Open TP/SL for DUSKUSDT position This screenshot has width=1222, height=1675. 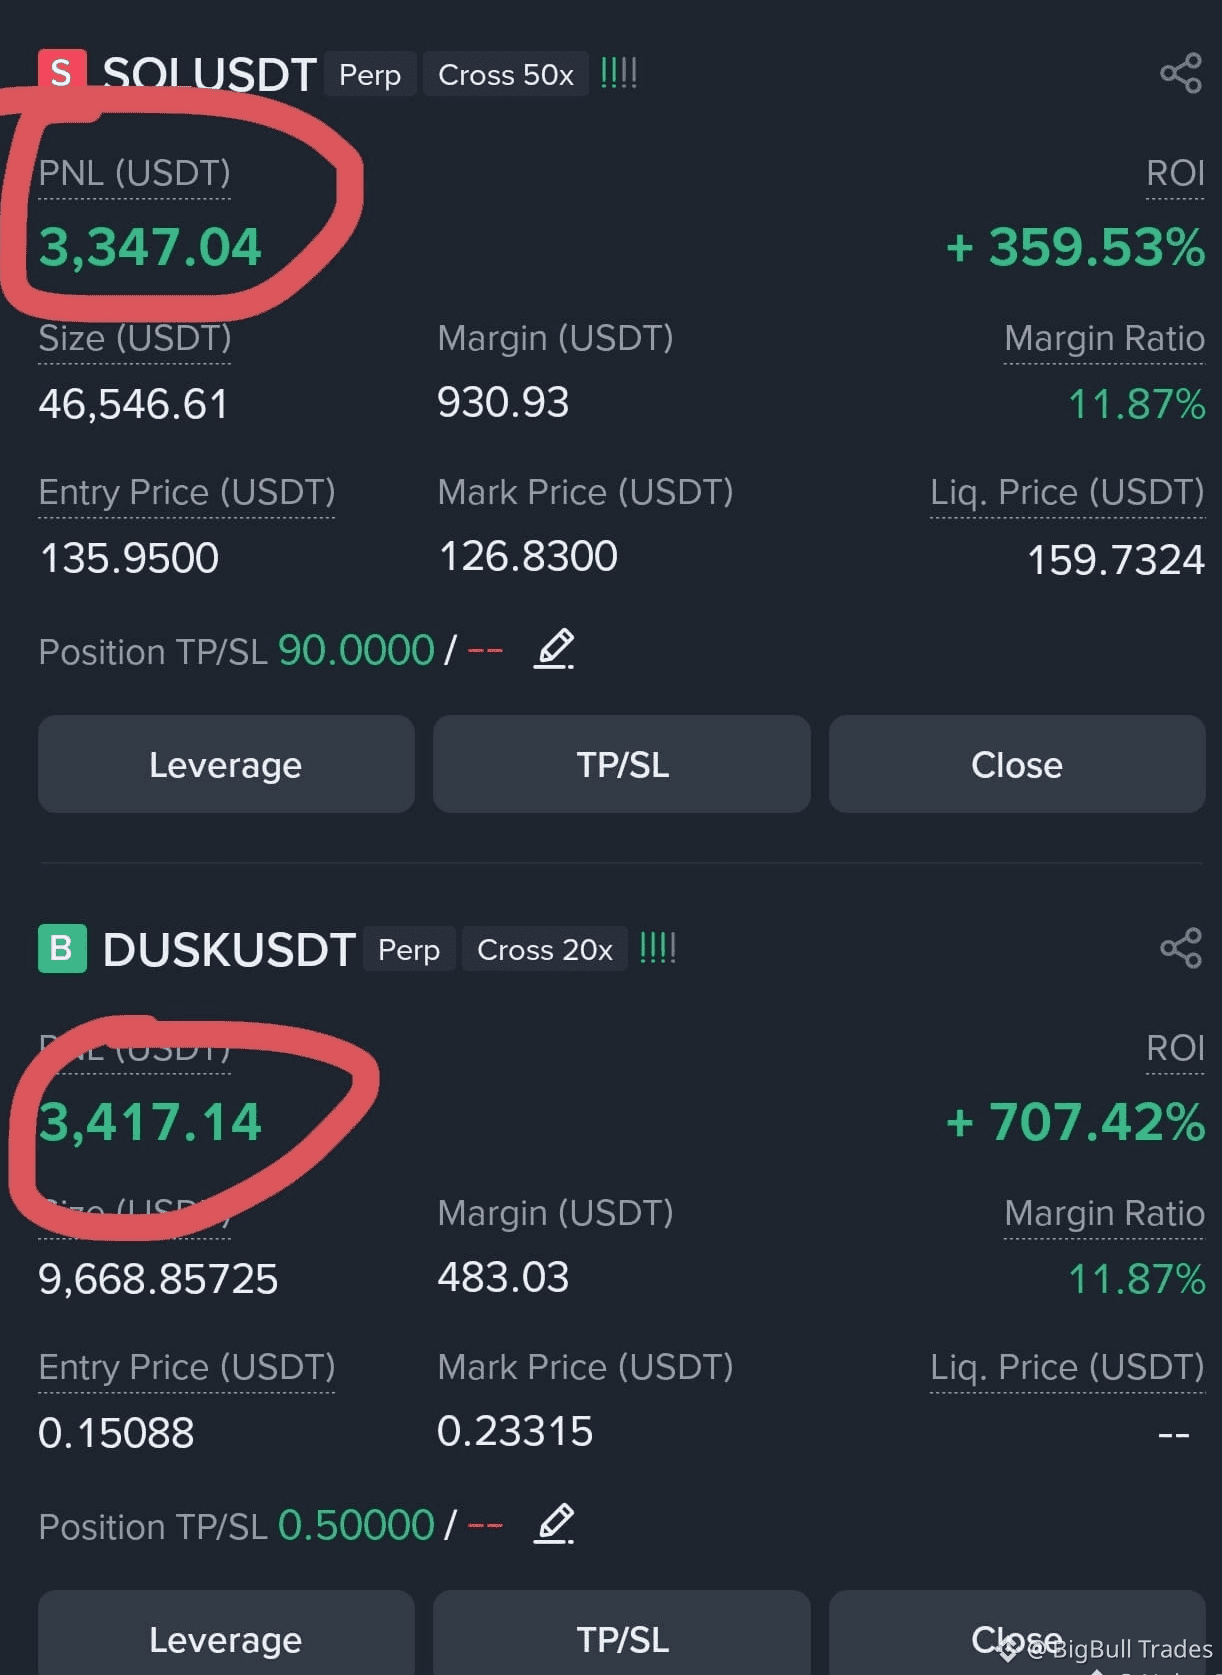tap(622, 1633)
